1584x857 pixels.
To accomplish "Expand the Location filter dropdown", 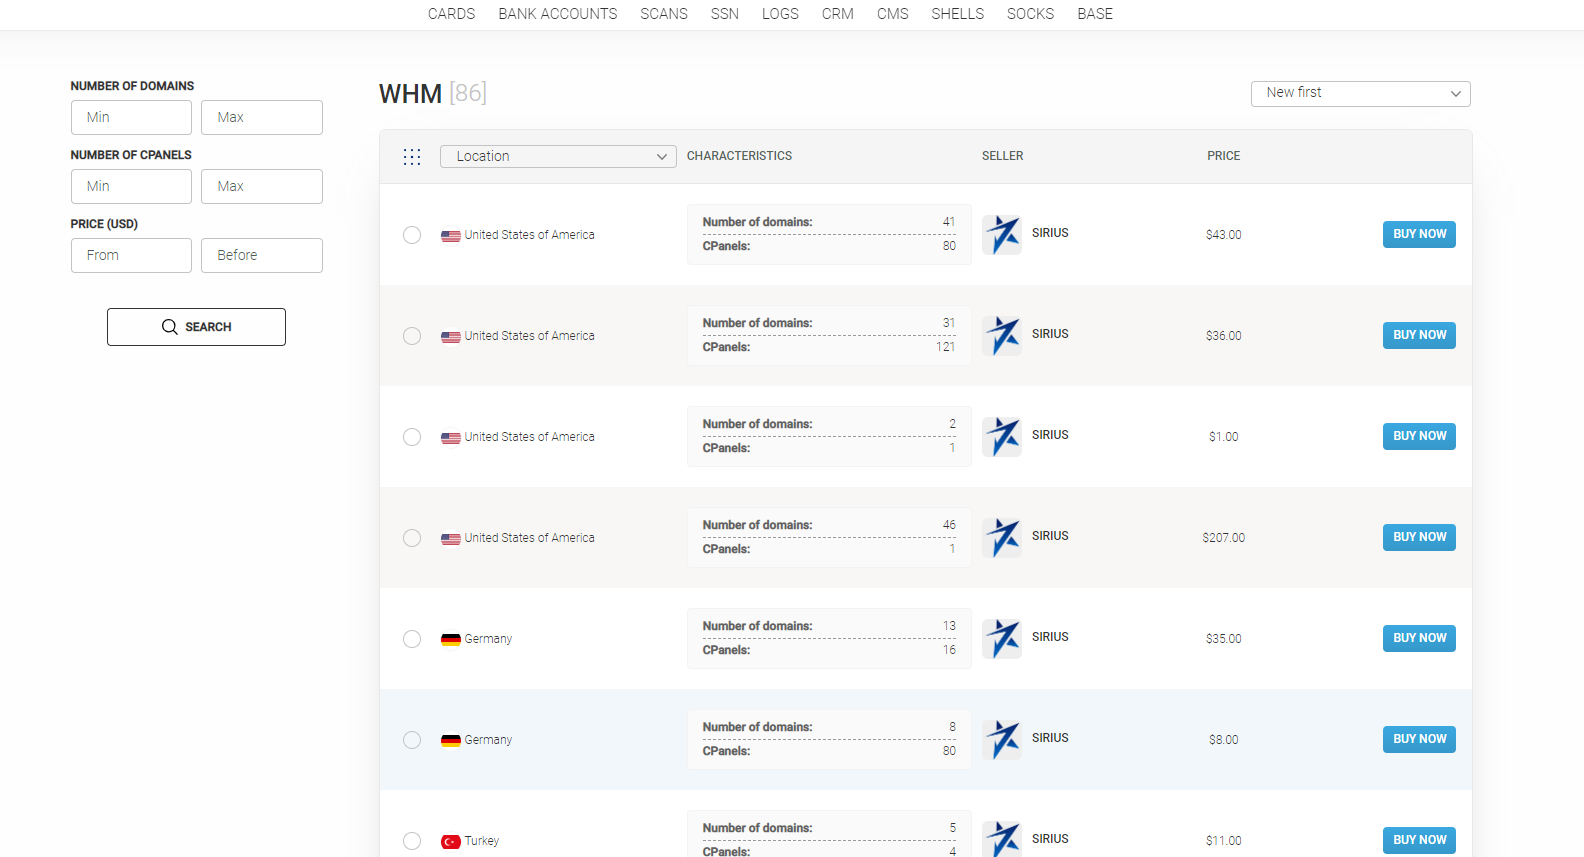I will click(x=558, y=156).
